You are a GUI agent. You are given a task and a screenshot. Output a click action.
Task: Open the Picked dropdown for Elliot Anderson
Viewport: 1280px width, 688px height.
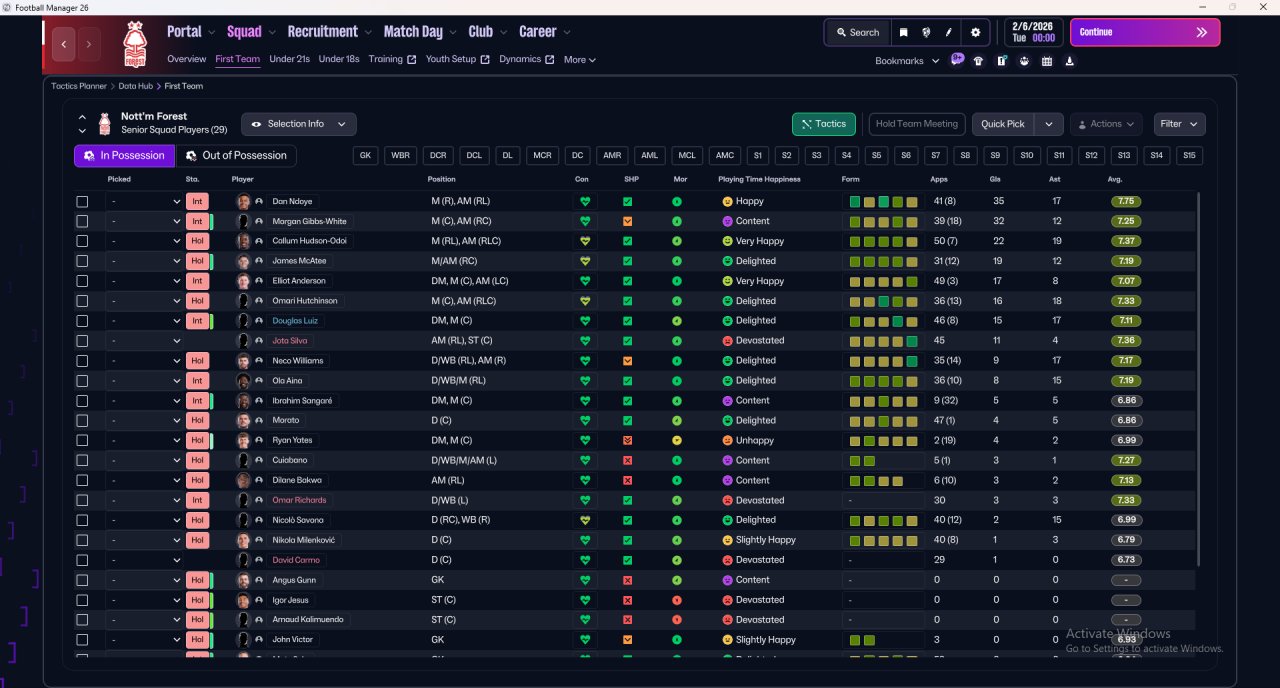144,281
